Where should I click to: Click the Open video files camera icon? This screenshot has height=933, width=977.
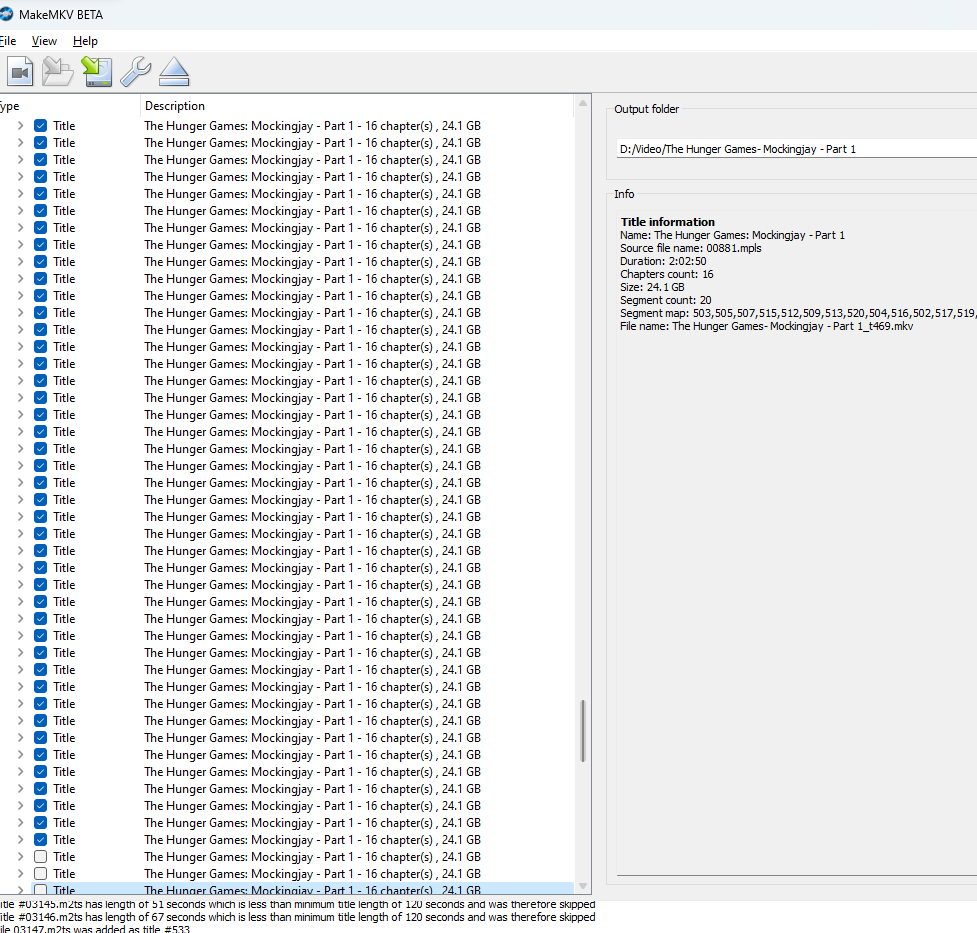[20, 72]
